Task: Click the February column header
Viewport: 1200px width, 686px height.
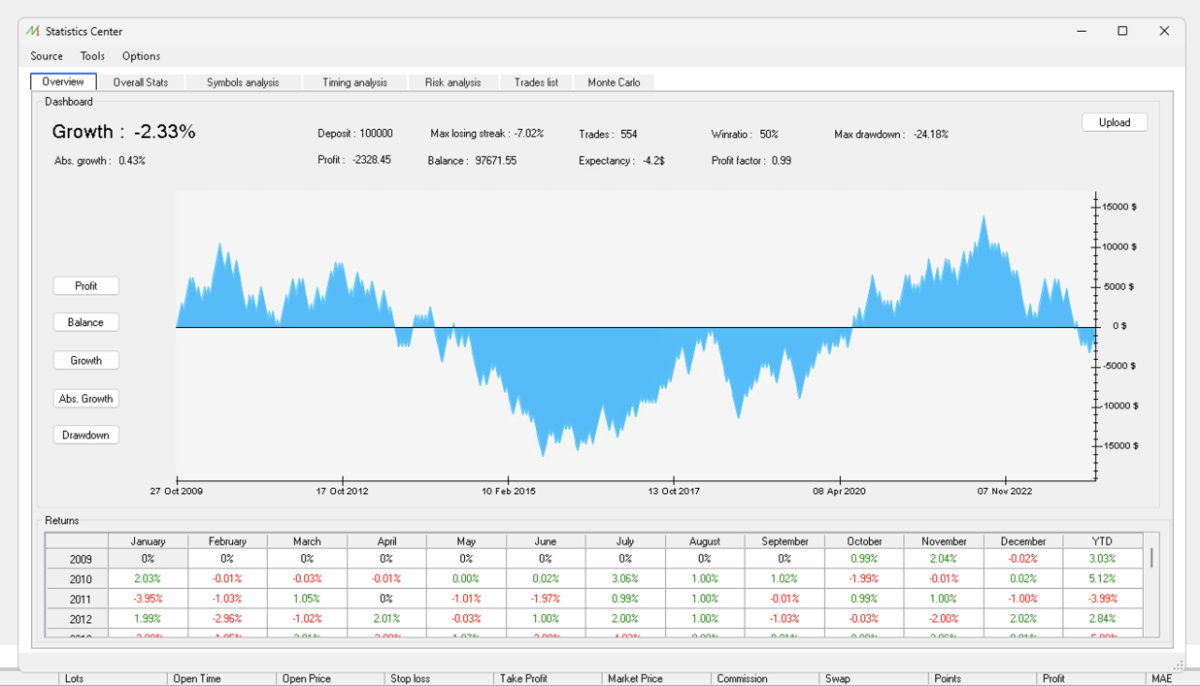Action: (x=227, y=541)
